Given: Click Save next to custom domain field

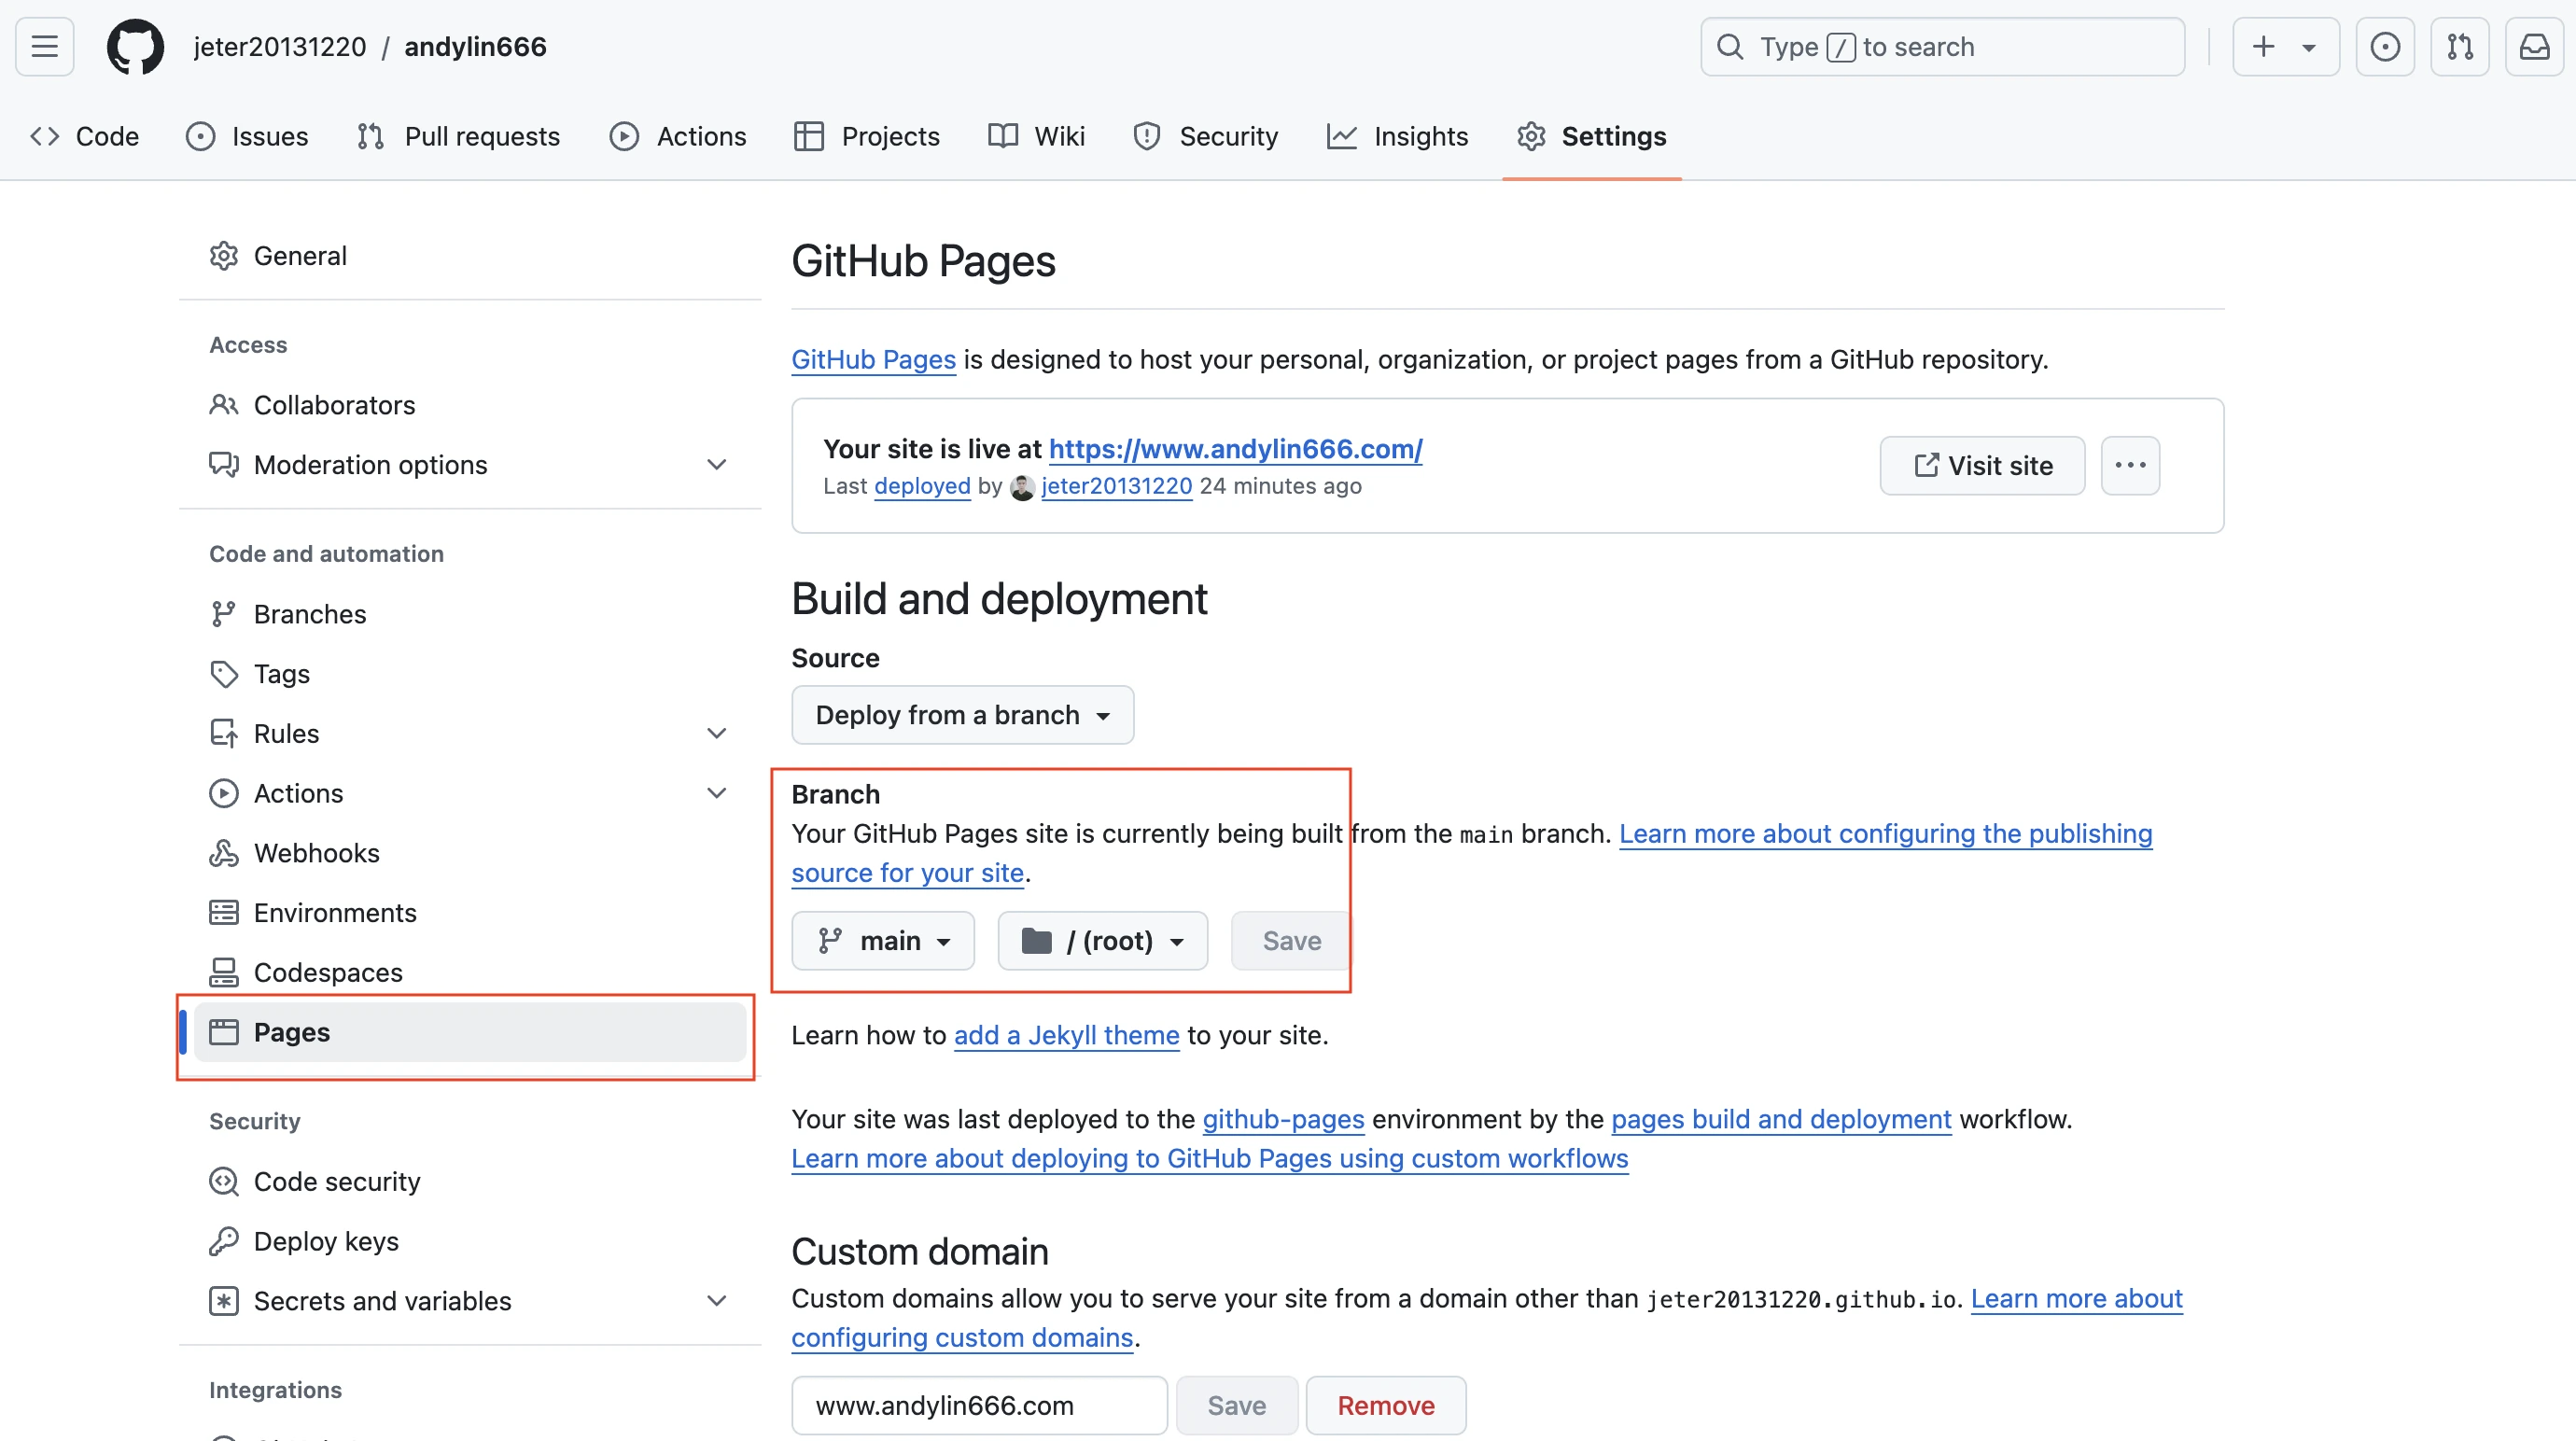Looking at the screenshot, I should 1237,1406.
